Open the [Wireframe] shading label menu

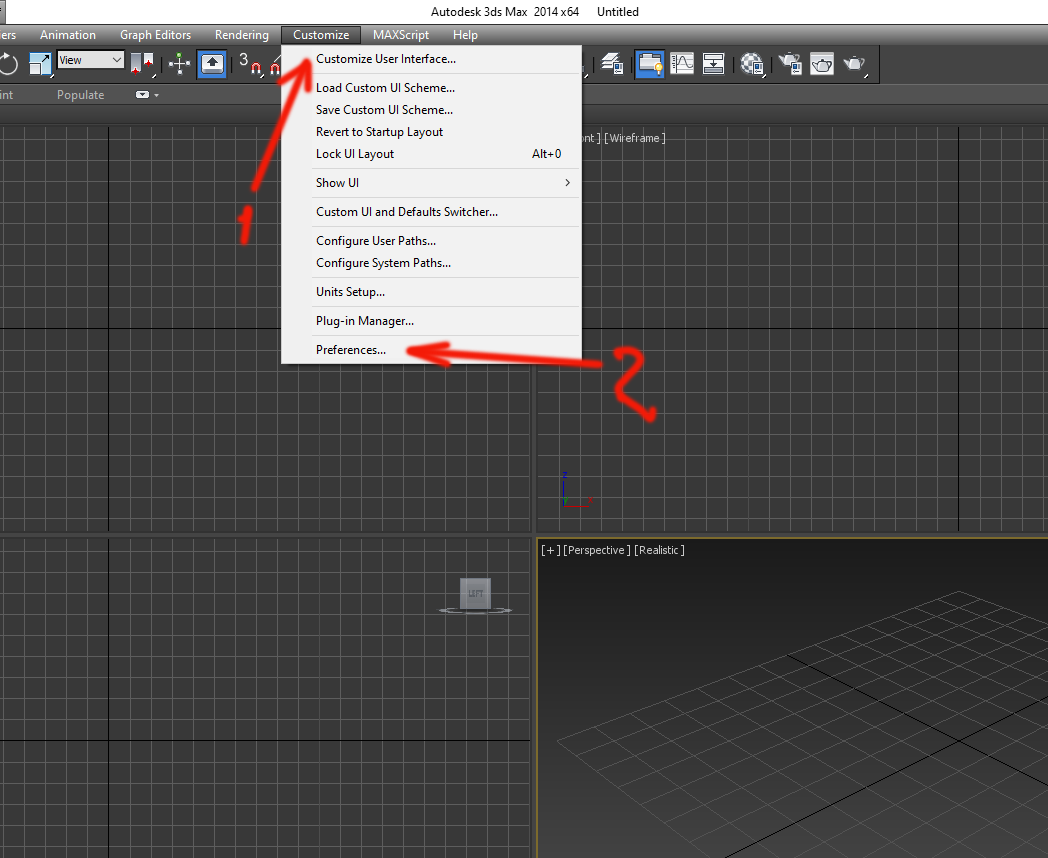[634, 138]
